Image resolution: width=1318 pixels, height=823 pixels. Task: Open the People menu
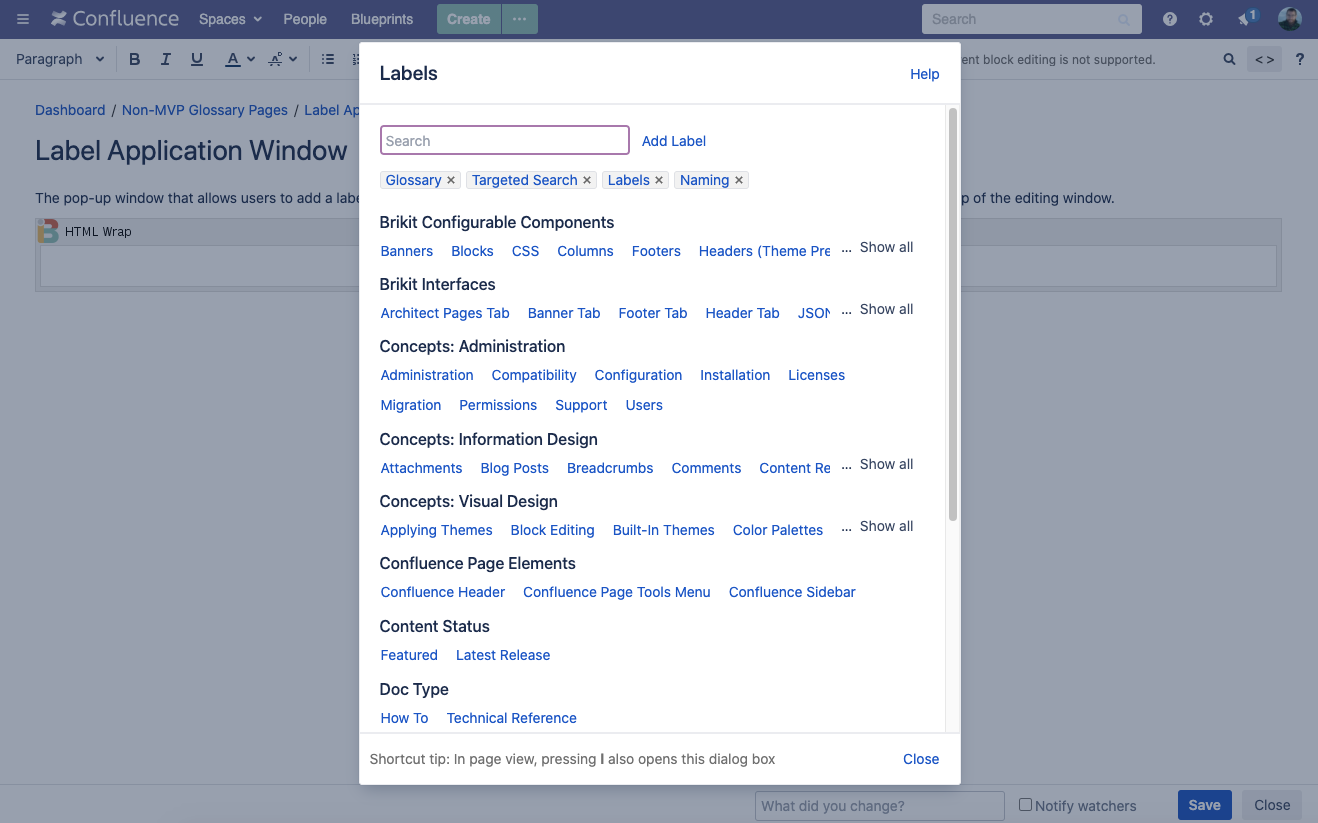[x=305, y=19]
